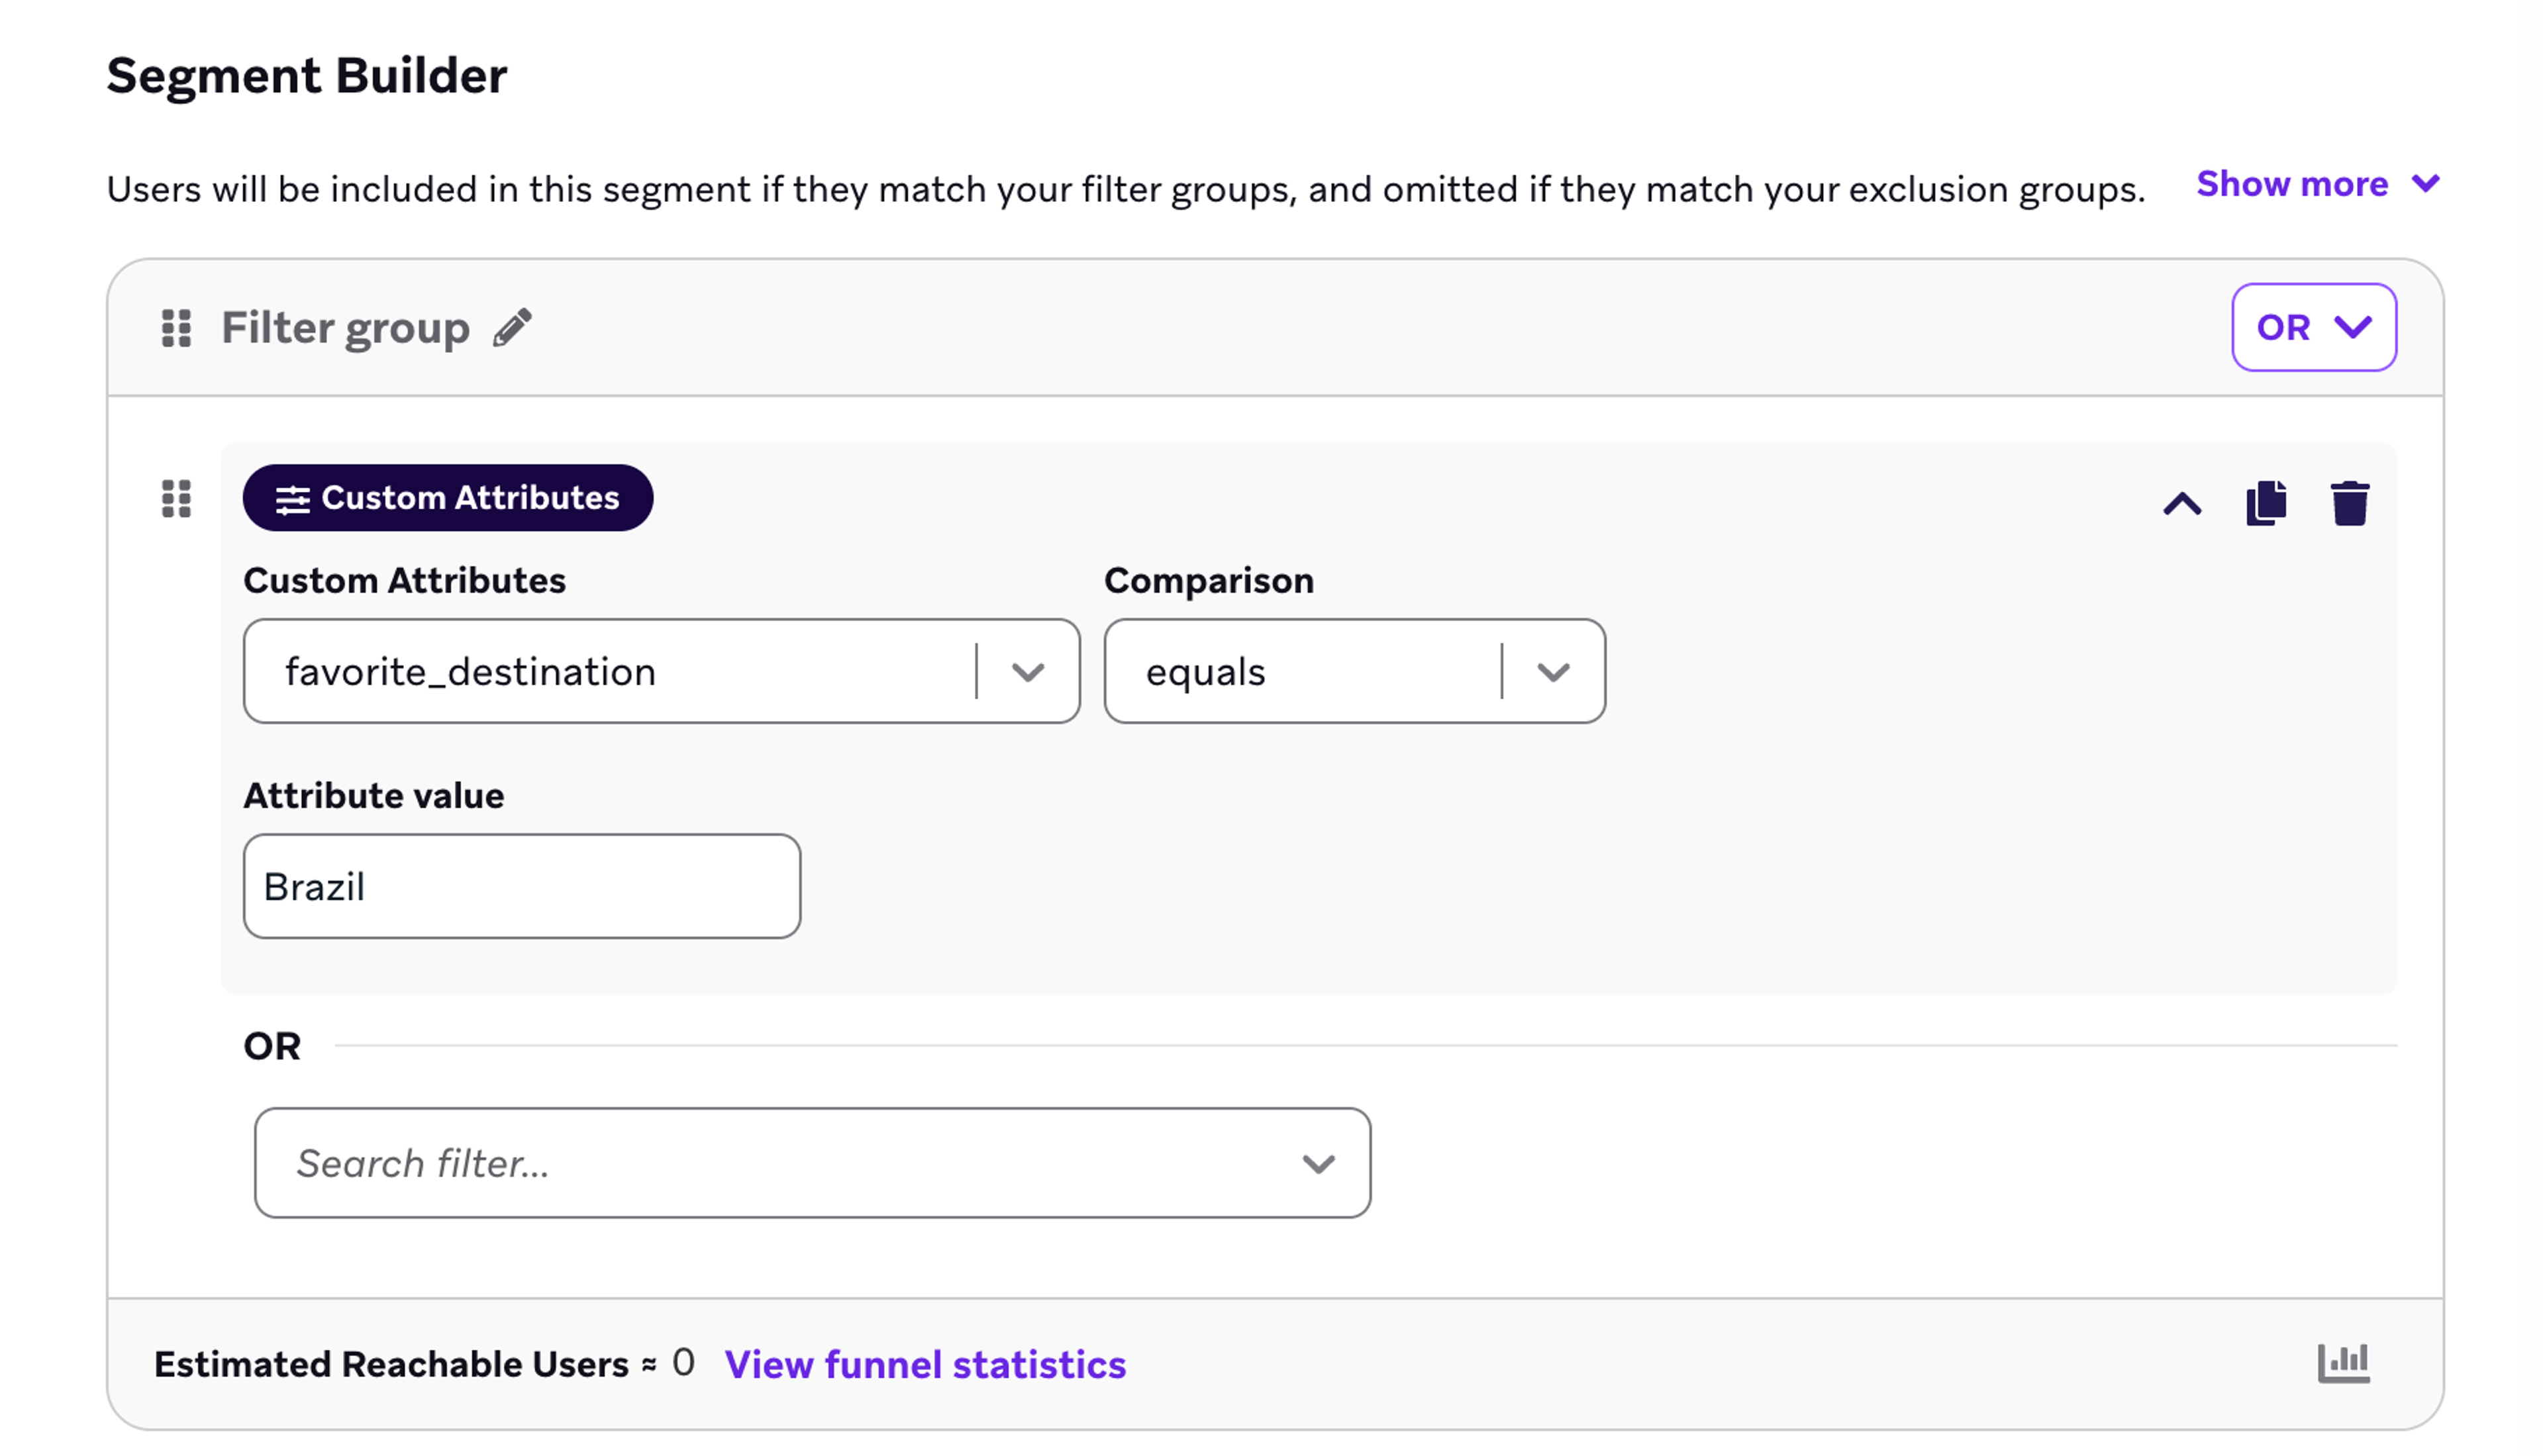
Task: Duplicate the Custom Attributes filter
Action: pos(2266,502)
